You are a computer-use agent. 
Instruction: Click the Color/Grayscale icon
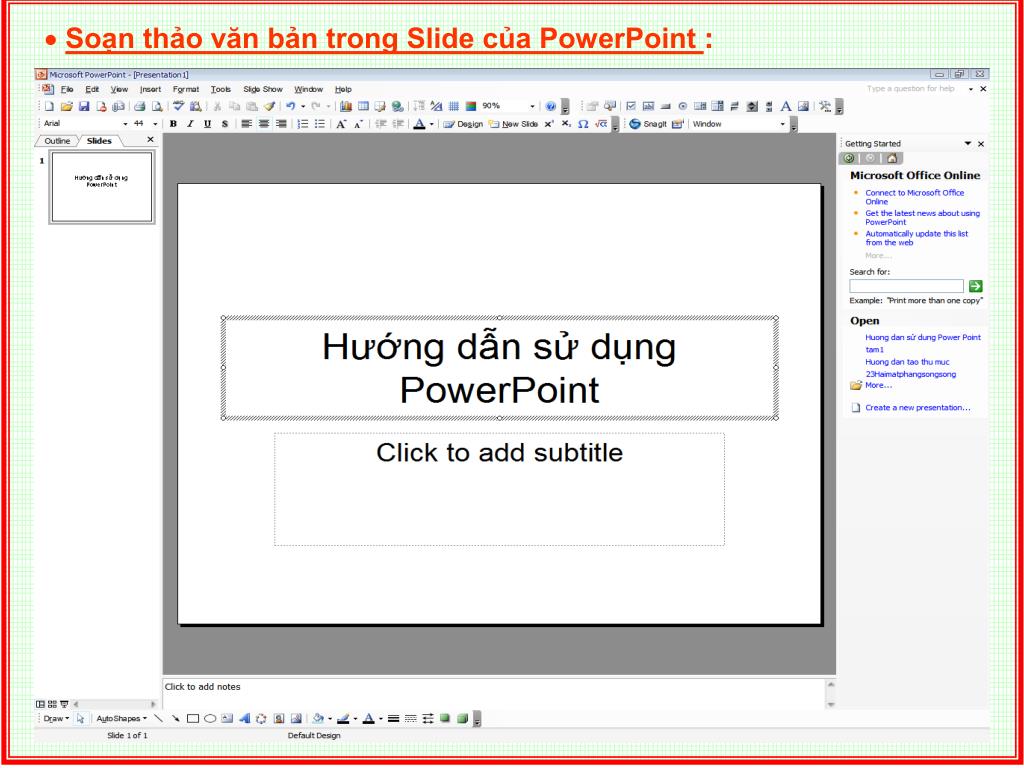[470, 106]
